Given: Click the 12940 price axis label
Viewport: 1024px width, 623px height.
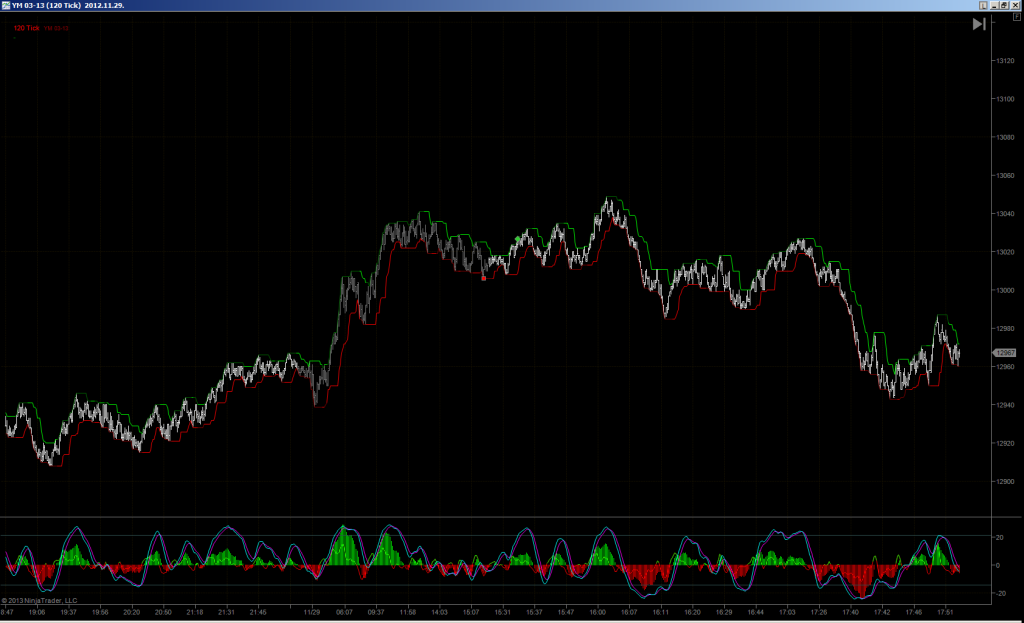Looking at the screenshot, I should click(x=1005, y=405).
